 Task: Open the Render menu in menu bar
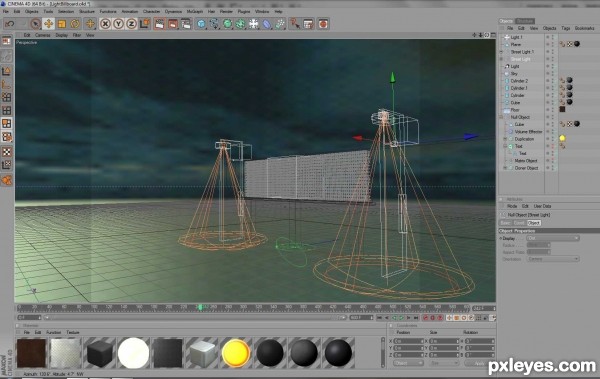pyautogui.click(x=226, y=11)
